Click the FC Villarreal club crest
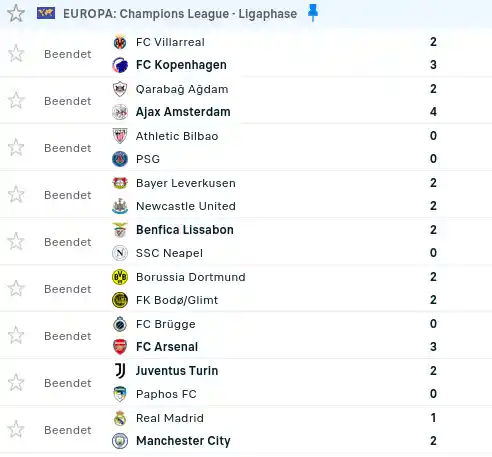 pyautogui.click(x=120, y=42)
